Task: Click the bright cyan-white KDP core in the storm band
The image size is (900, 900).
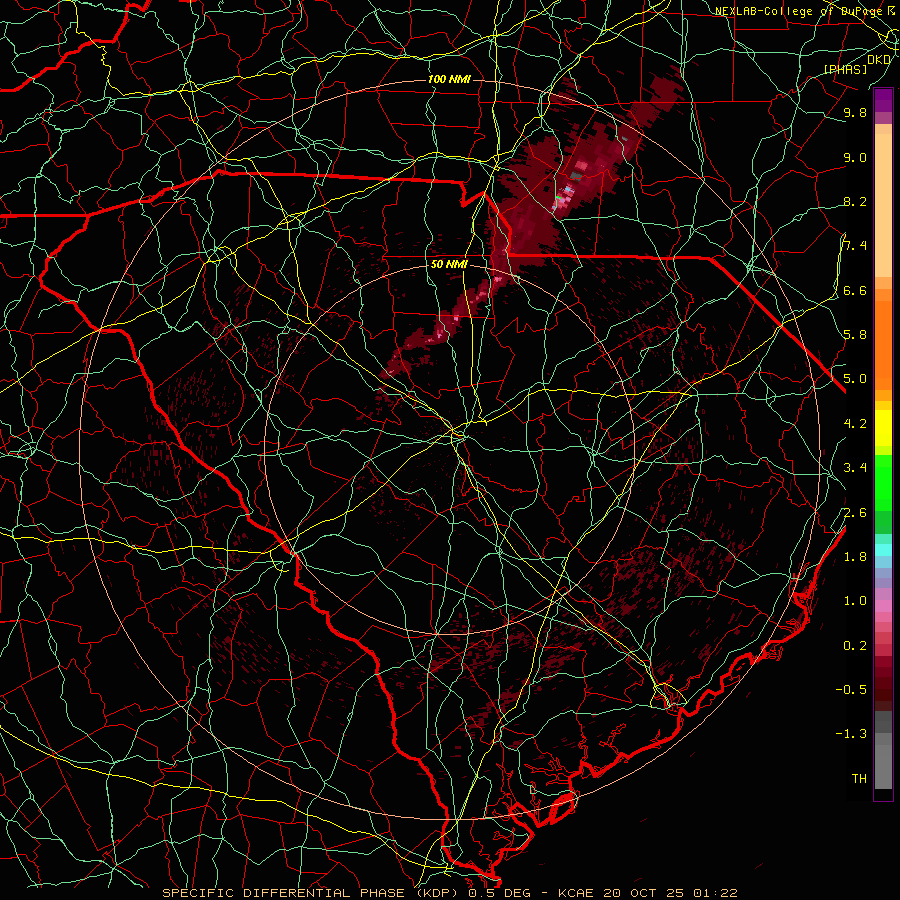Action: pyautogui.click(x=569, y=189)
